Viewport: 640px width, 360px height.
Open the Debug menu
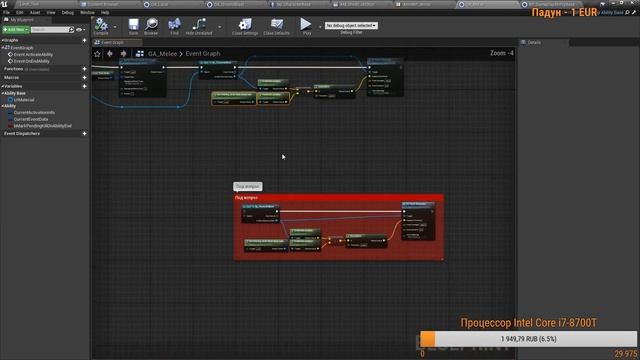(x=68, y=13)
